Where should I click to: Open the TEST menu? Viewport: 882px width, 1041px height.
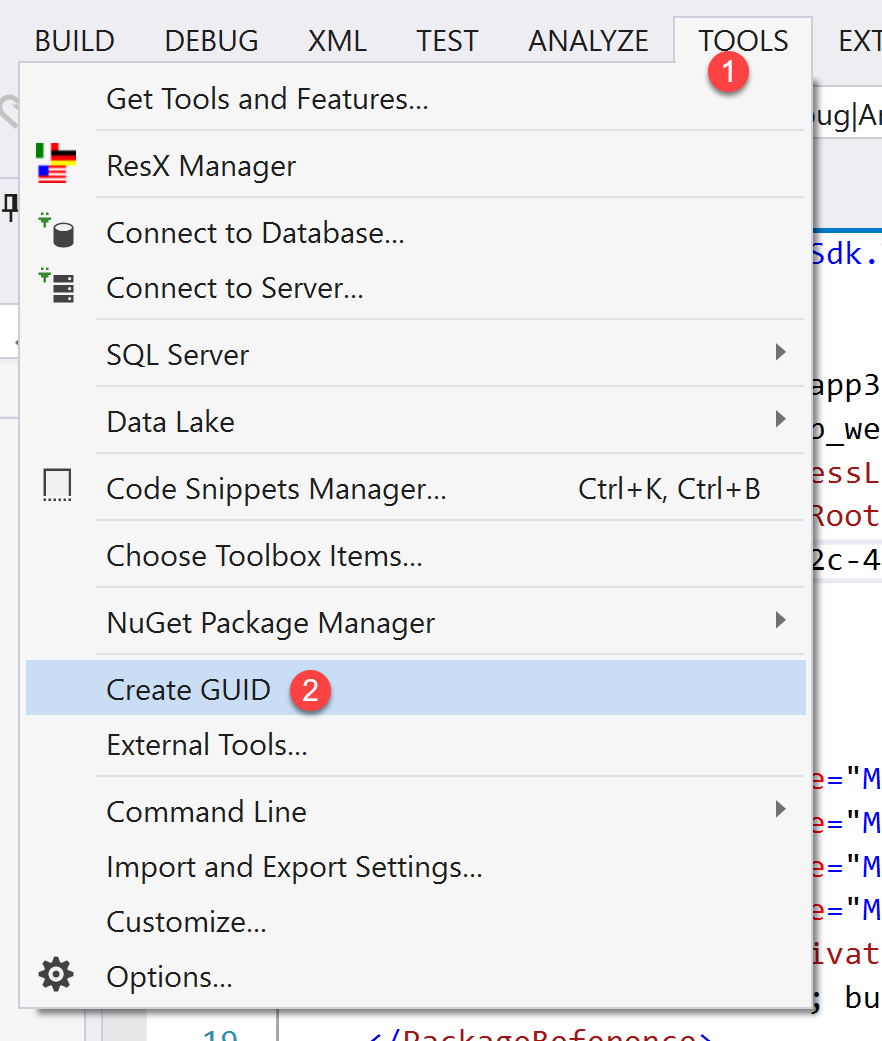pos(447,41)
